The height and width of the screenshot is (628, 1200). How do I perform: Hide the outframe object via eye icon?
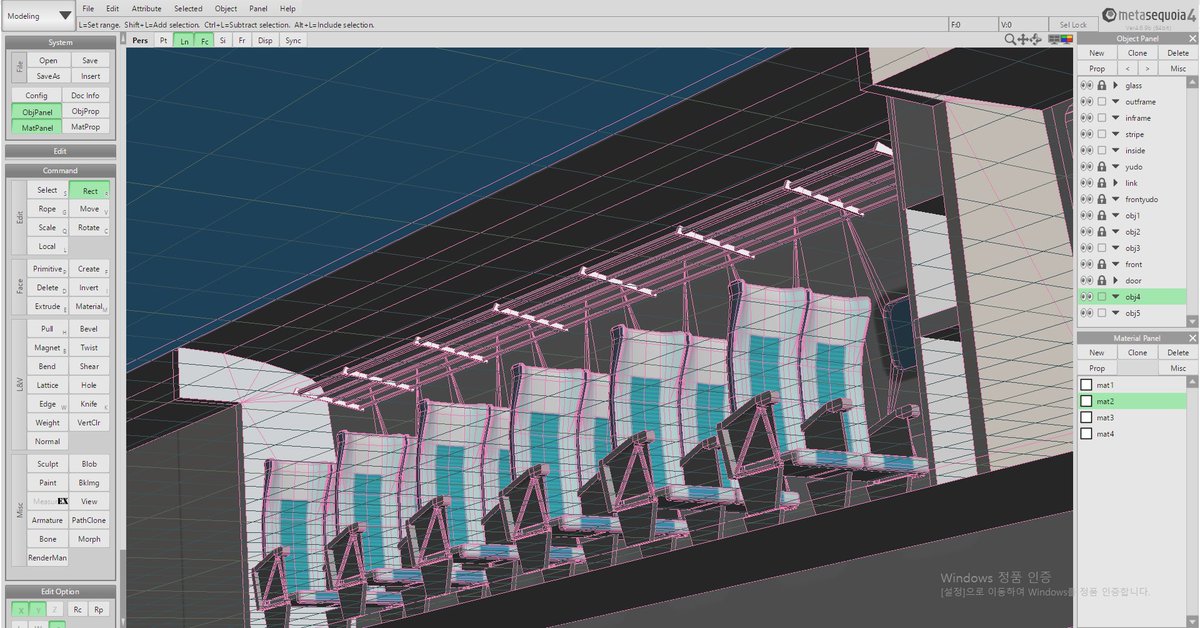coord(1086,102)
